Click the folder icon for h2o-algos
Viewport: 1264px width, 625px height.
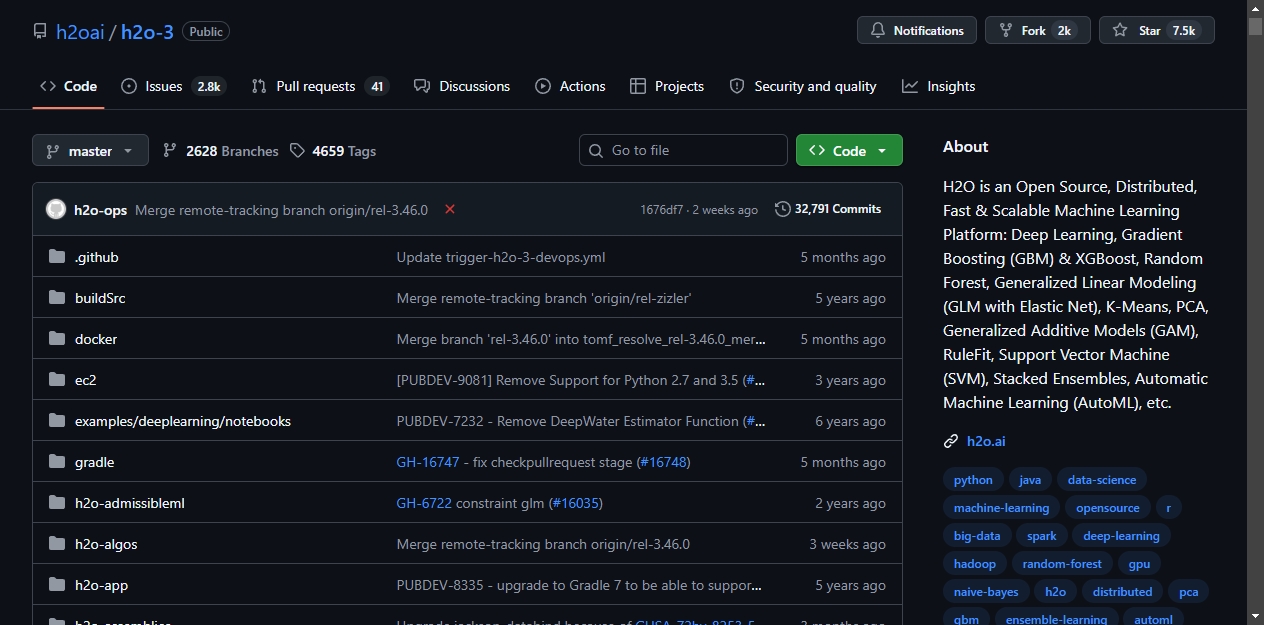tap(56, 544)
